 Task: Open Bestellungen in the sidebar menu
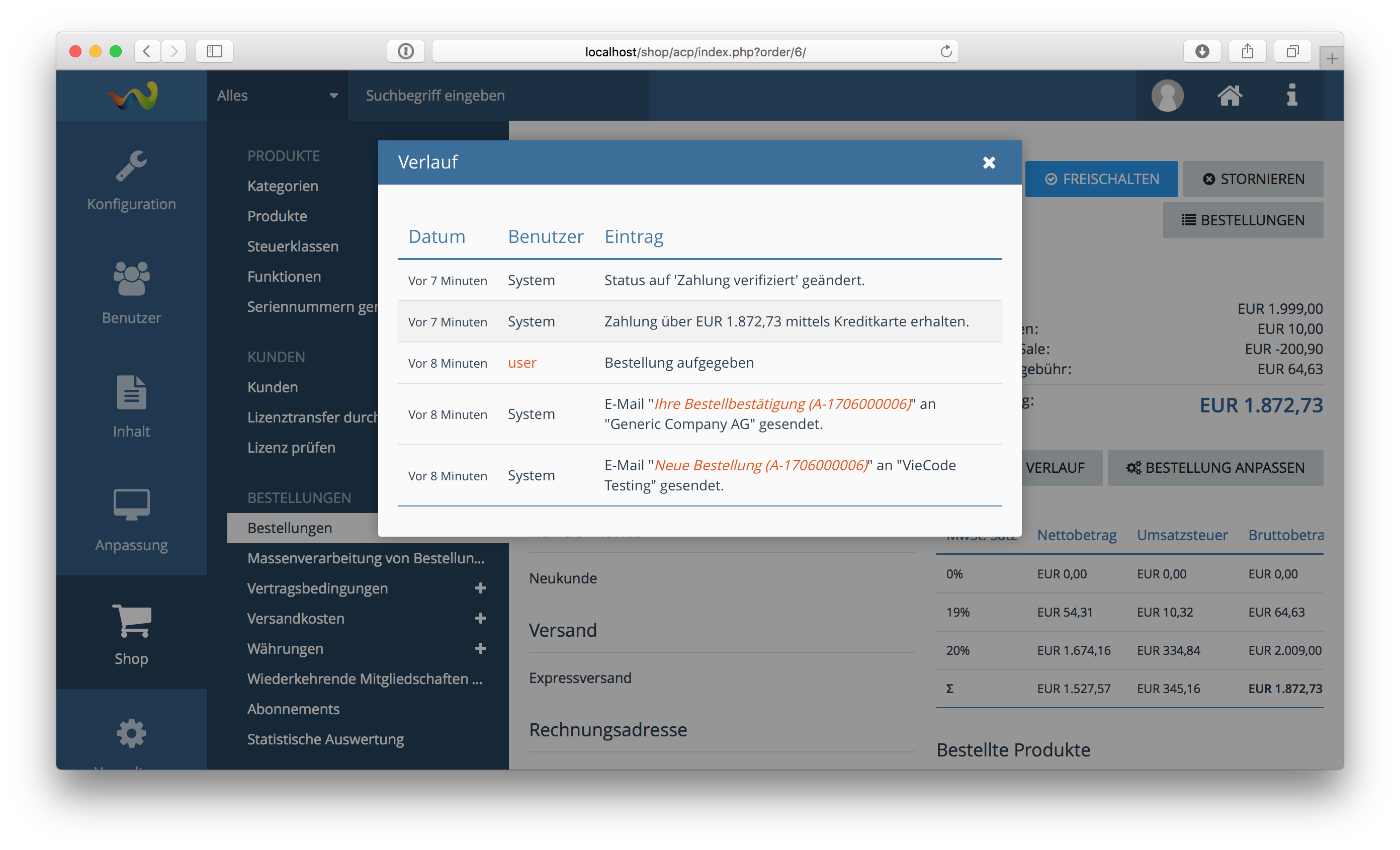pyautogui.click(x=290, y=528)
